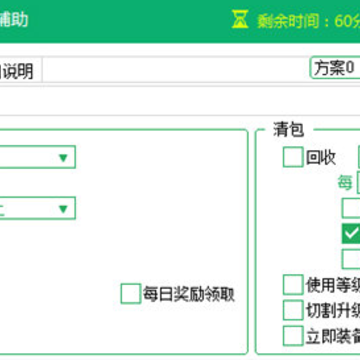Enable the 切割升级 checkbox
360x360 pixels.
pyautogui.click(x=293, y=310)
